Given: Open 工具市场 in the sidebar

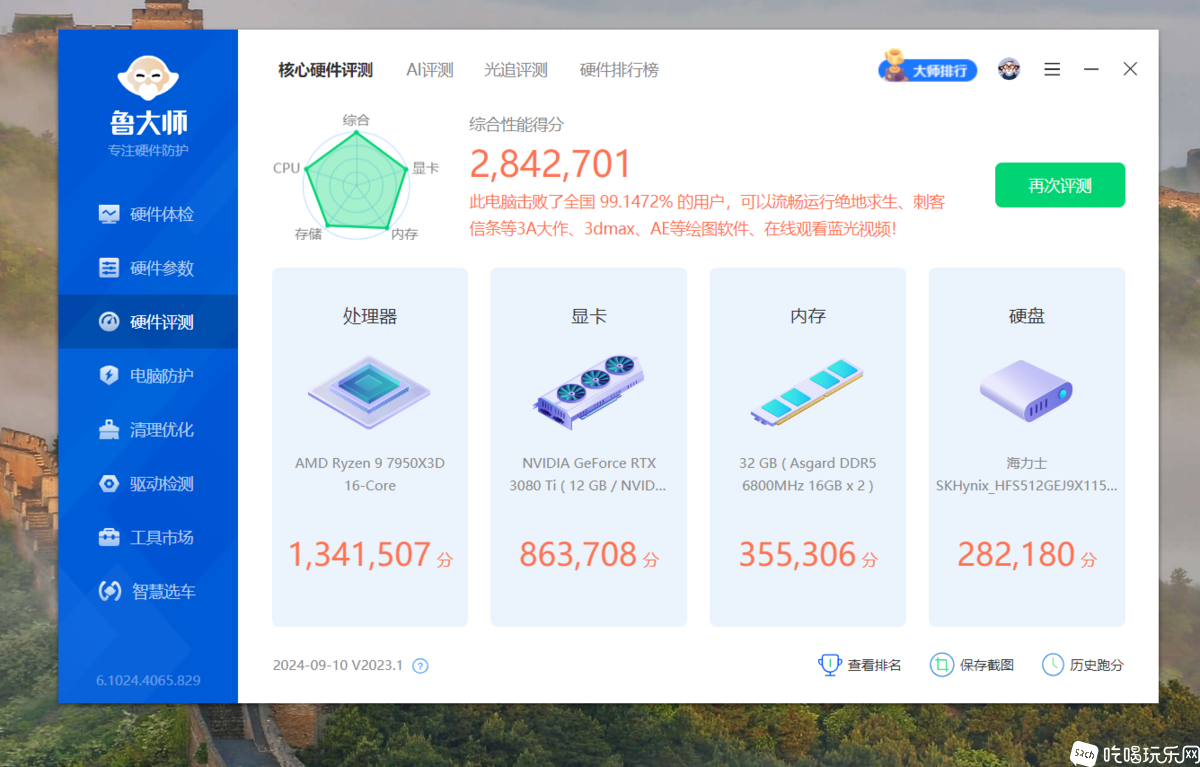Looking at the screenshot, I should pos(148,538).
